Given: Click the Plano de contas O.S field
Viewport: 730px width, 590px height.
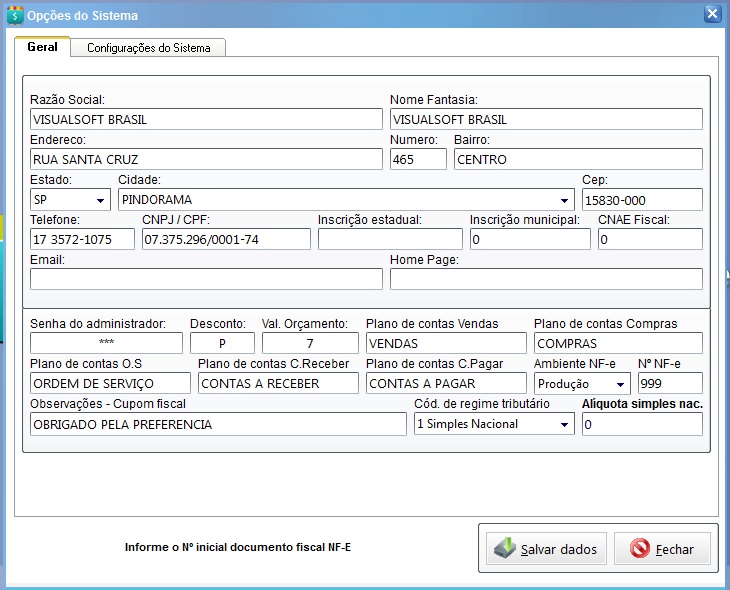Looking at the screenshot, I should pyautogui.click(x=110, y=383).
